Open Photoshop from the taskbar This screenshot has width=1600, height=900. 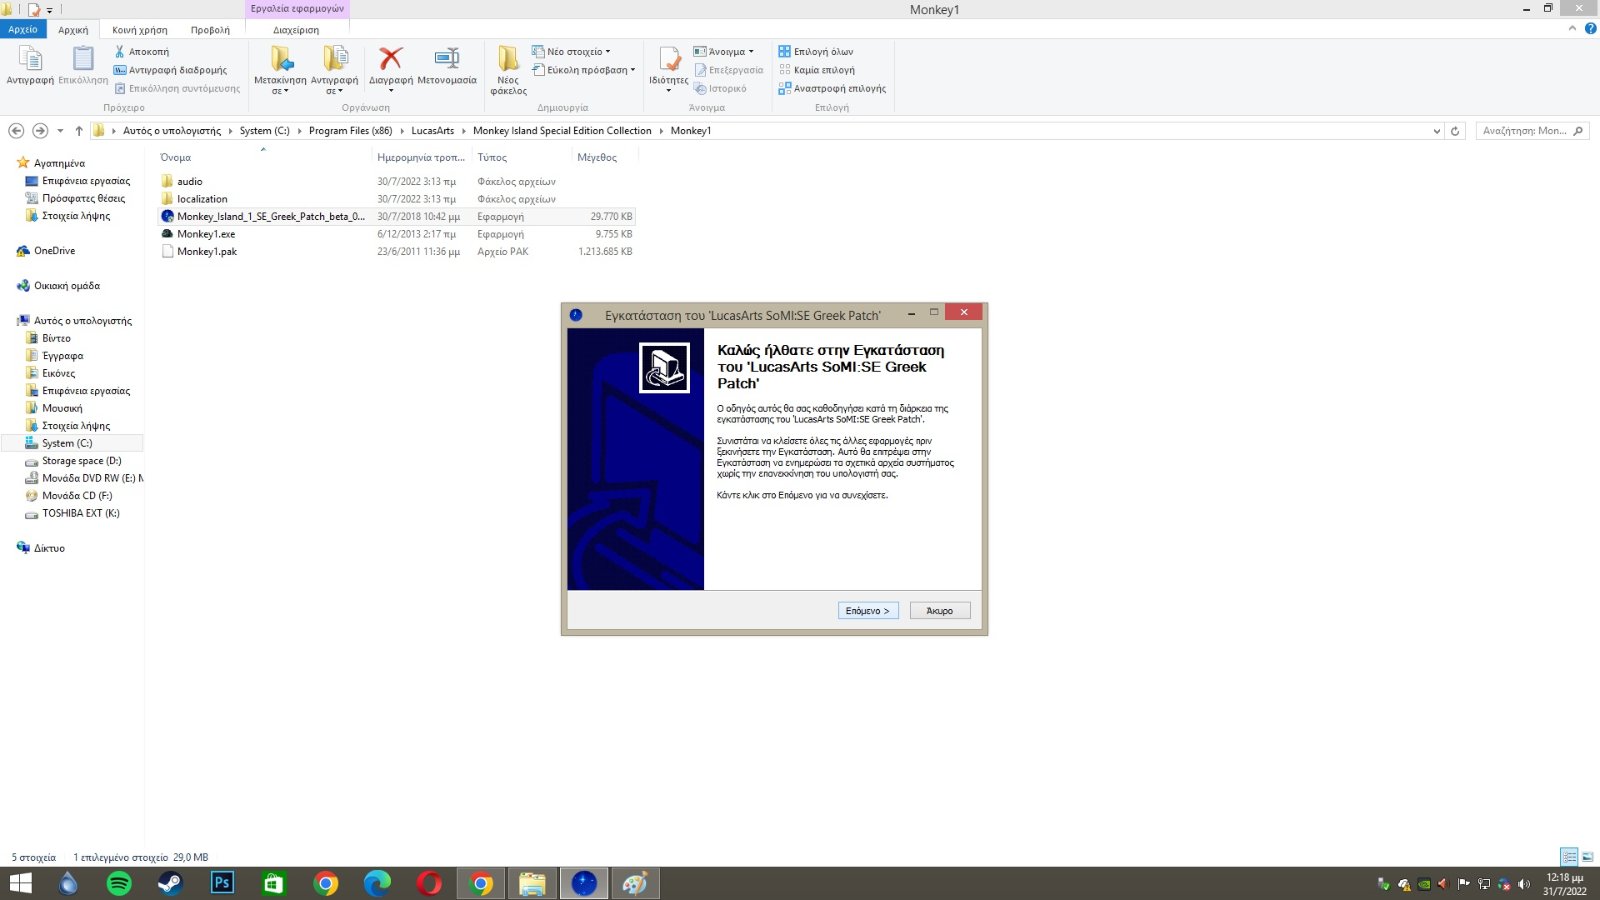coord(222,883)
